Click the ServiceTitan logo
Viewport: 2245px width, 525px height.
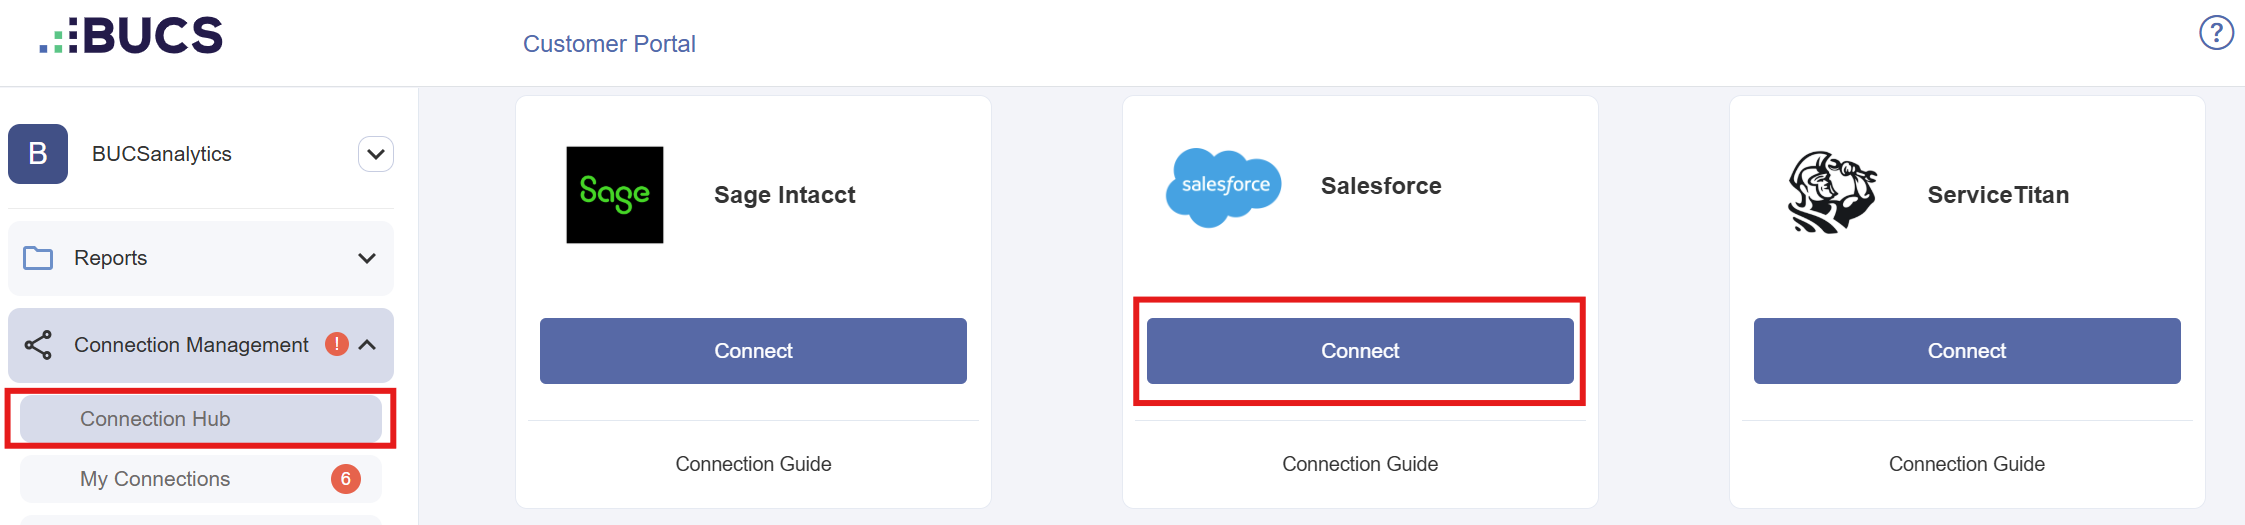[1832, 193]
